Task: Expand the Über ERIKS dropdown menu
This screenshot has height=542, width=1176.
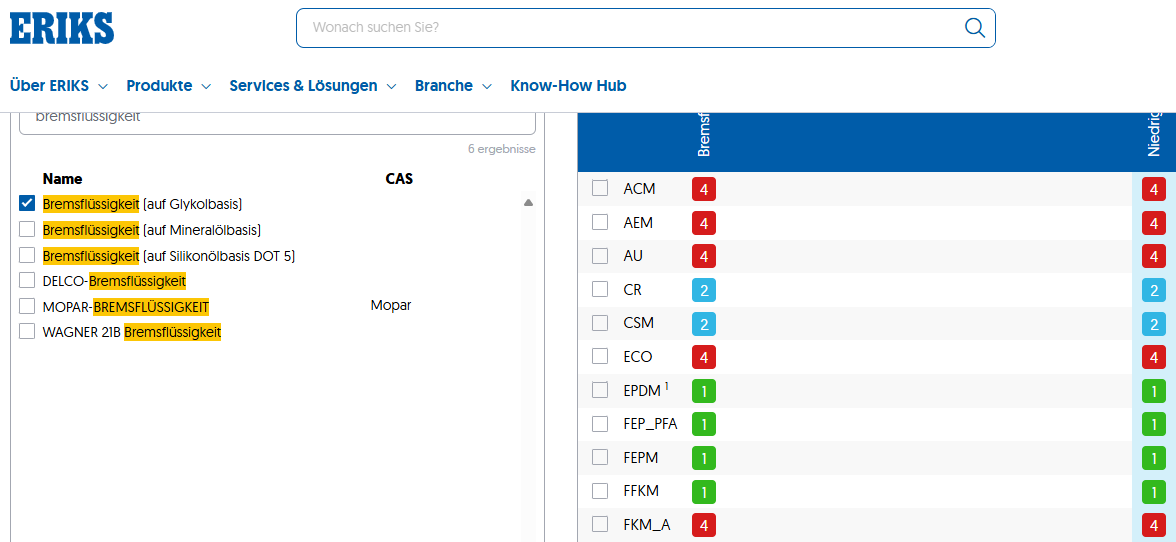Action: click(58, 86)
